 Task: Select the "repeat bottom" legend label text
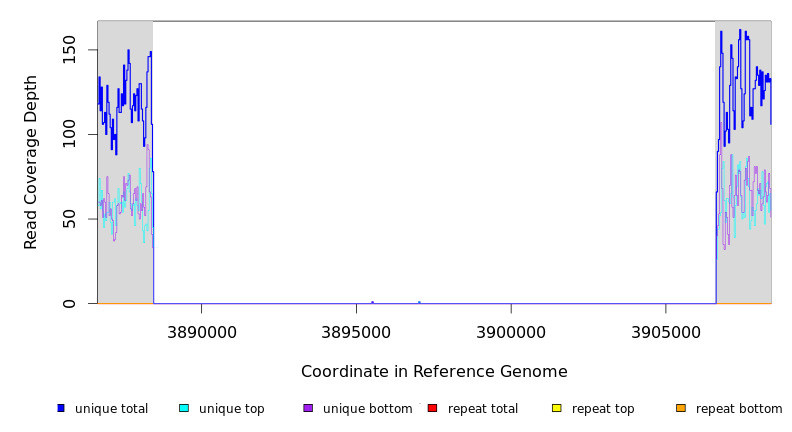pos(739,409)
